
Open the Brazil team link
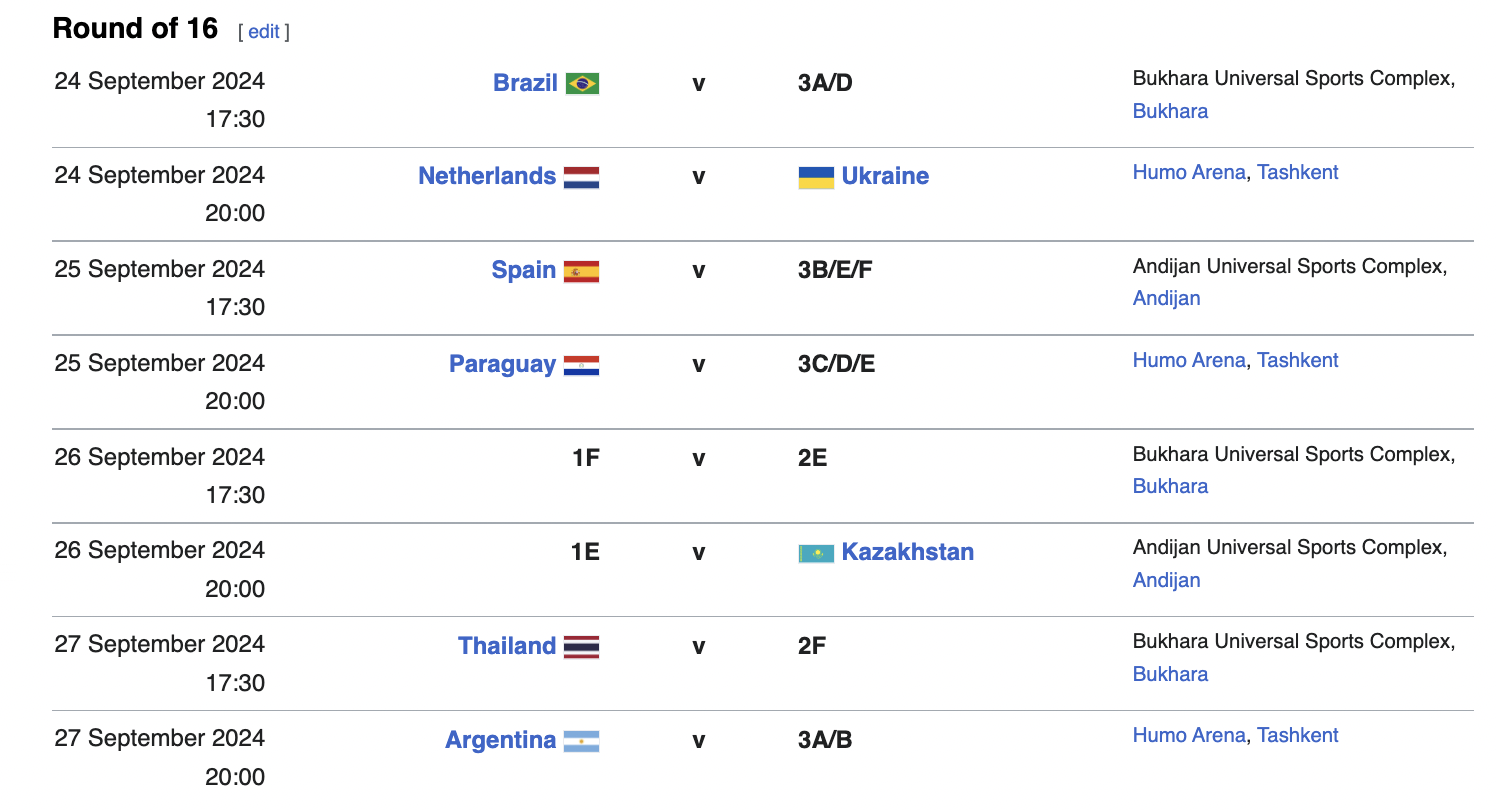pyautogui.click(x=525, y=83)
